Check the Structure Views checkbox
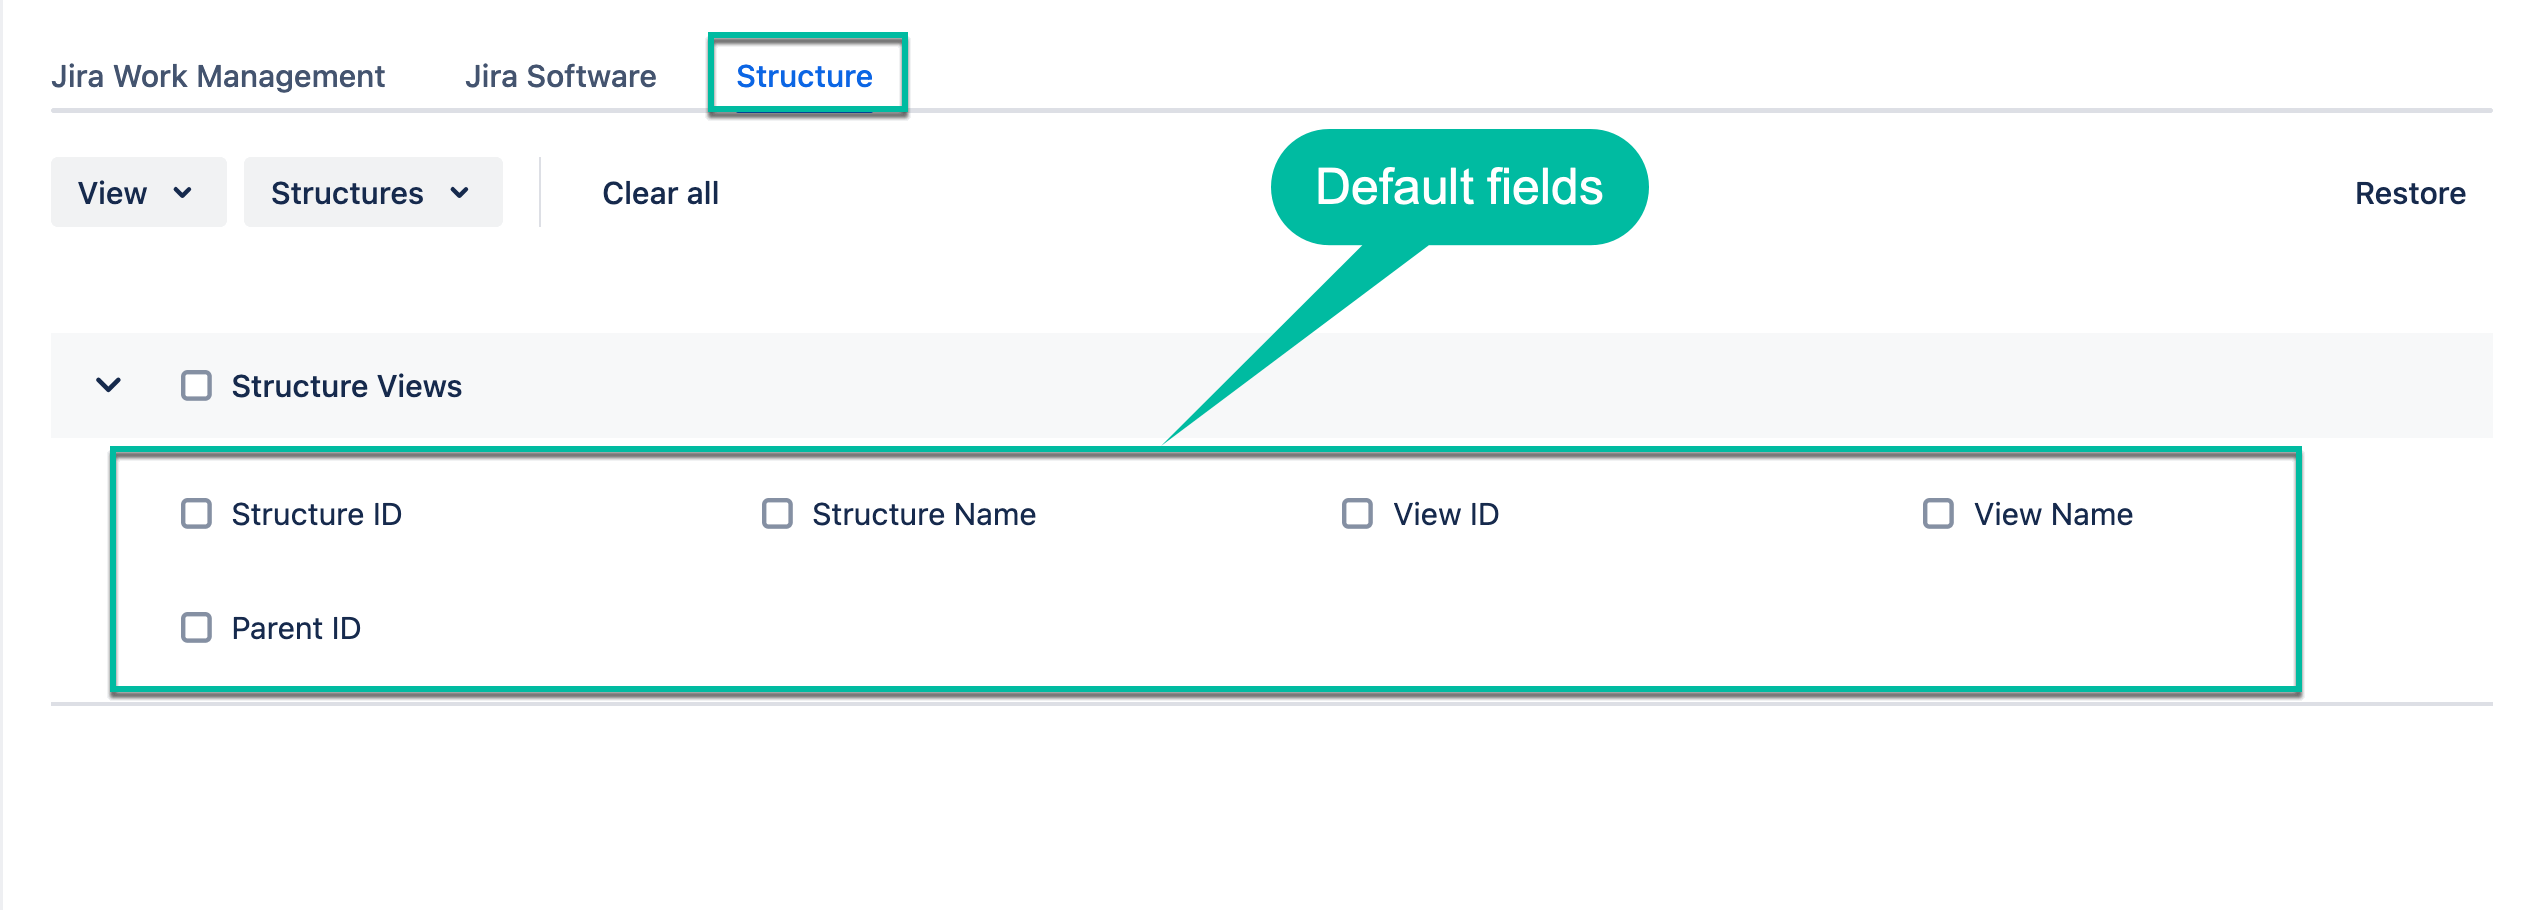Viewport: 2532px width, 910px height. click(x=195, y=385)
